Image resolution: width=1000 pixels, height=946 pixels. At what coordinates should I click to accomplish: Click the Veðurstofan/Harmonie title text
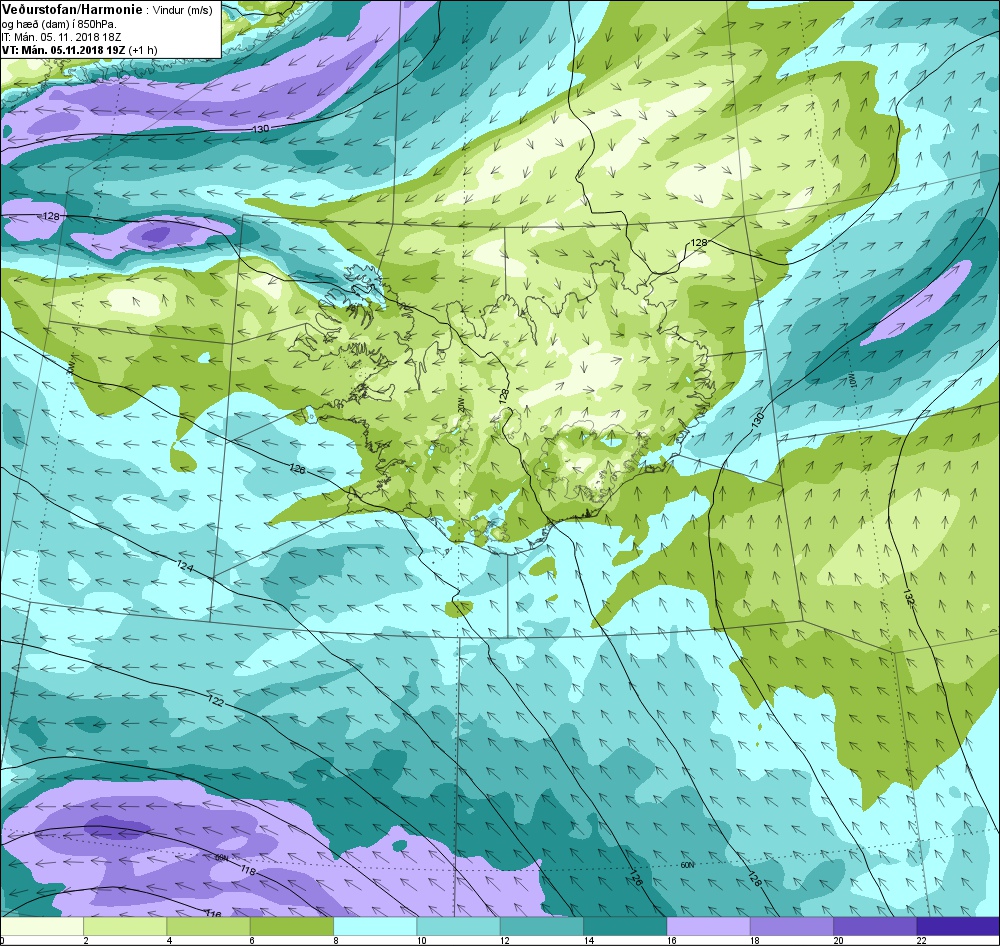[71, 9]
